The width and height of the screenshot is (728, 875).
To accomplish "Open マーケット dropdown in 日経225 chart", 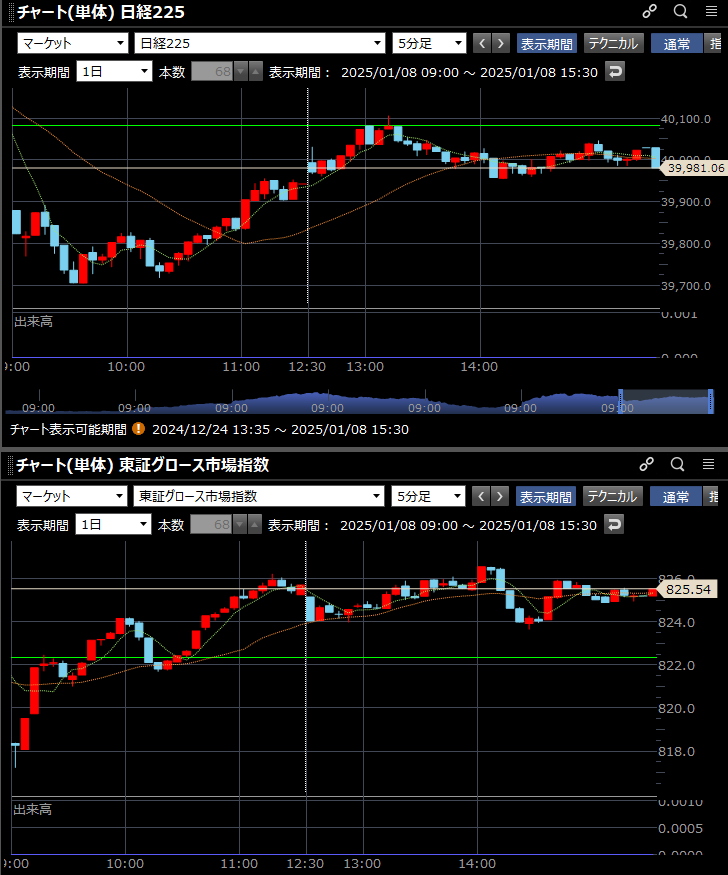I will (x=73, y=43).
